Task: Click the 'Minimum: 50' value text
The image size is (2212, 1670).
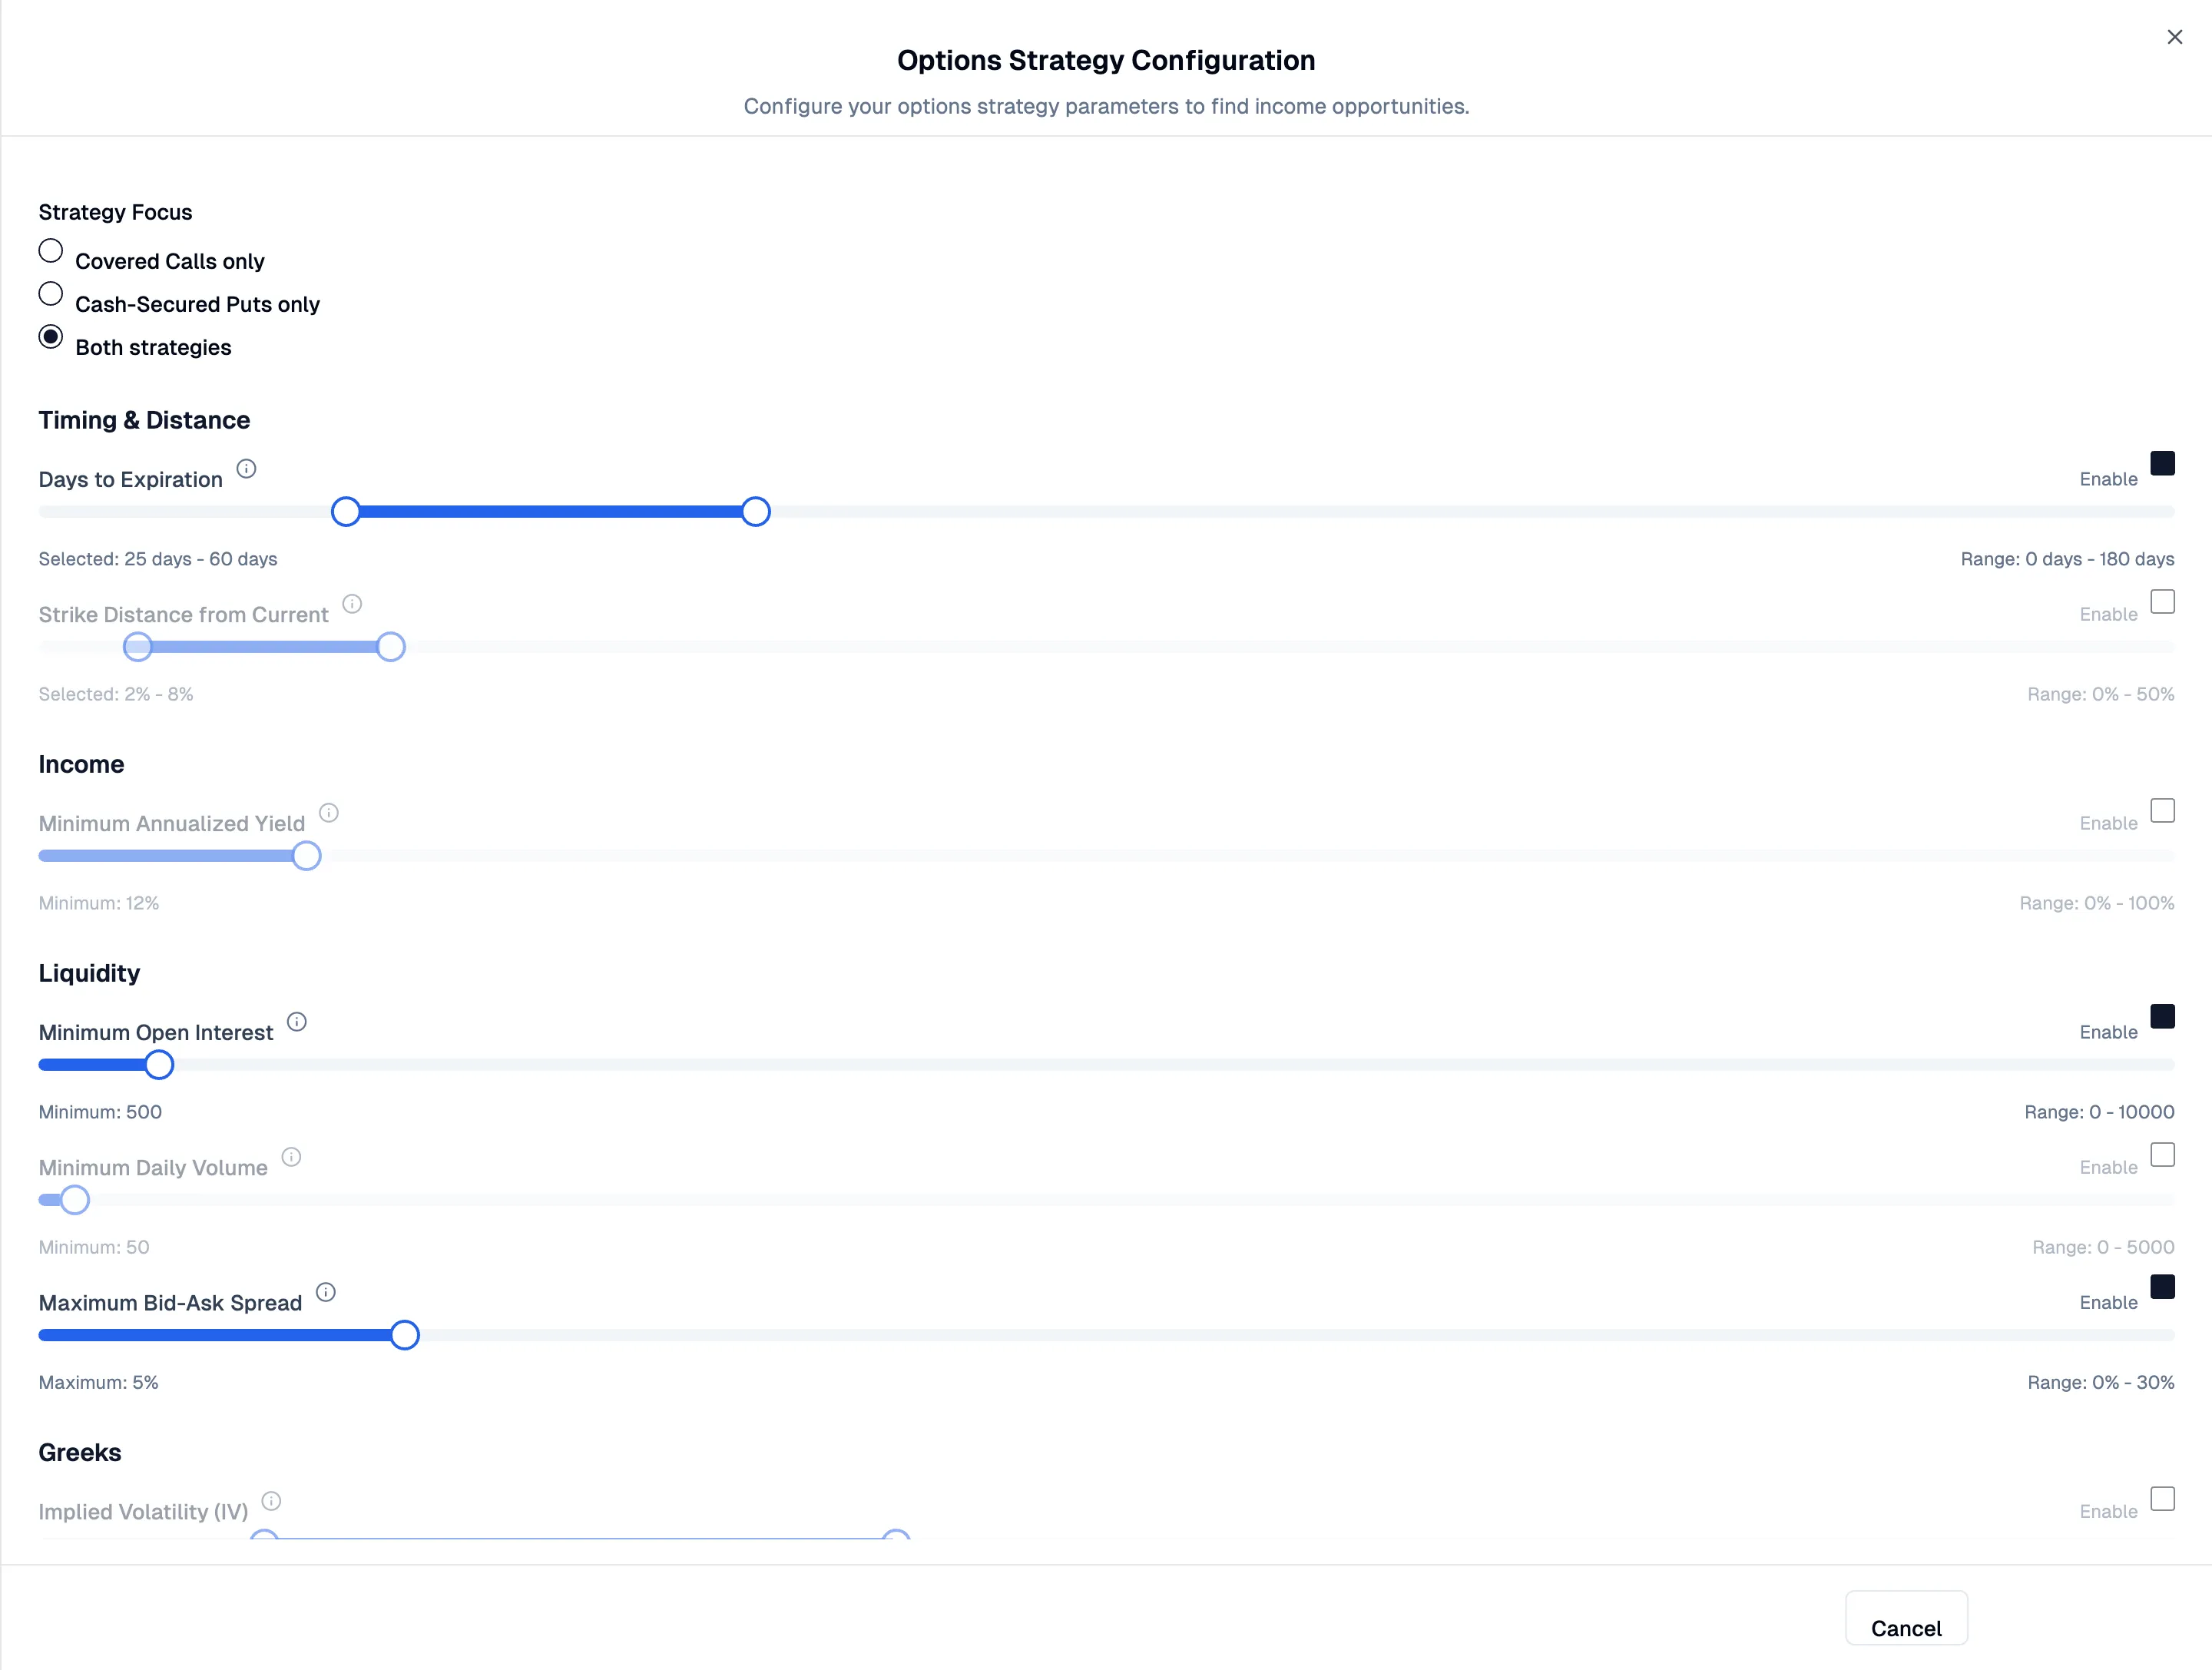Action: (x=94, y=1247)
